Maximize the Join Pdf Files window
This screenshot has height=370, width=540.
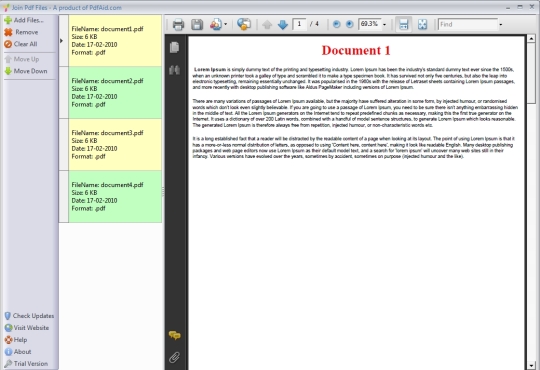coord(520,7)
